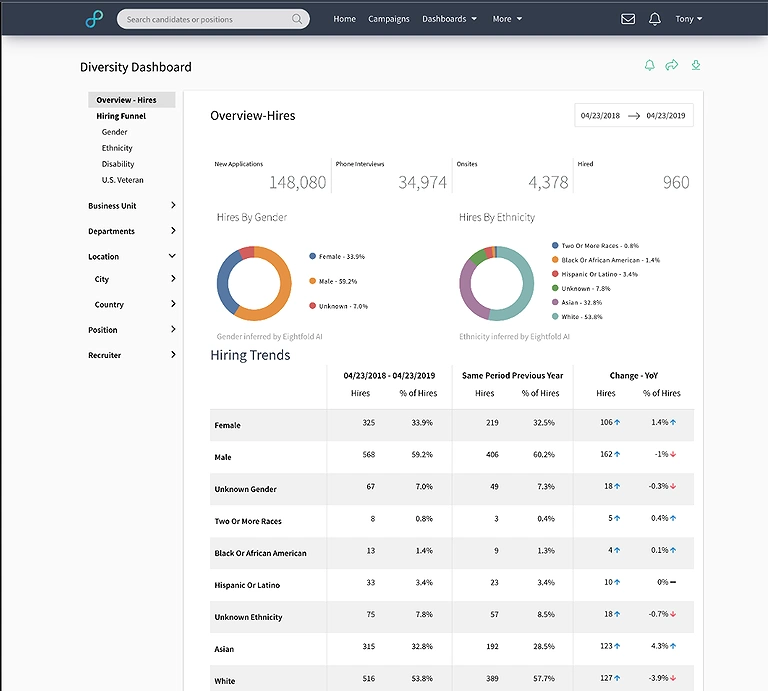Viewport: 768px width, 691px height.
Task: Open the Dashboards dropdown menu
Action: pyautogui.click(x=449, y=19)
